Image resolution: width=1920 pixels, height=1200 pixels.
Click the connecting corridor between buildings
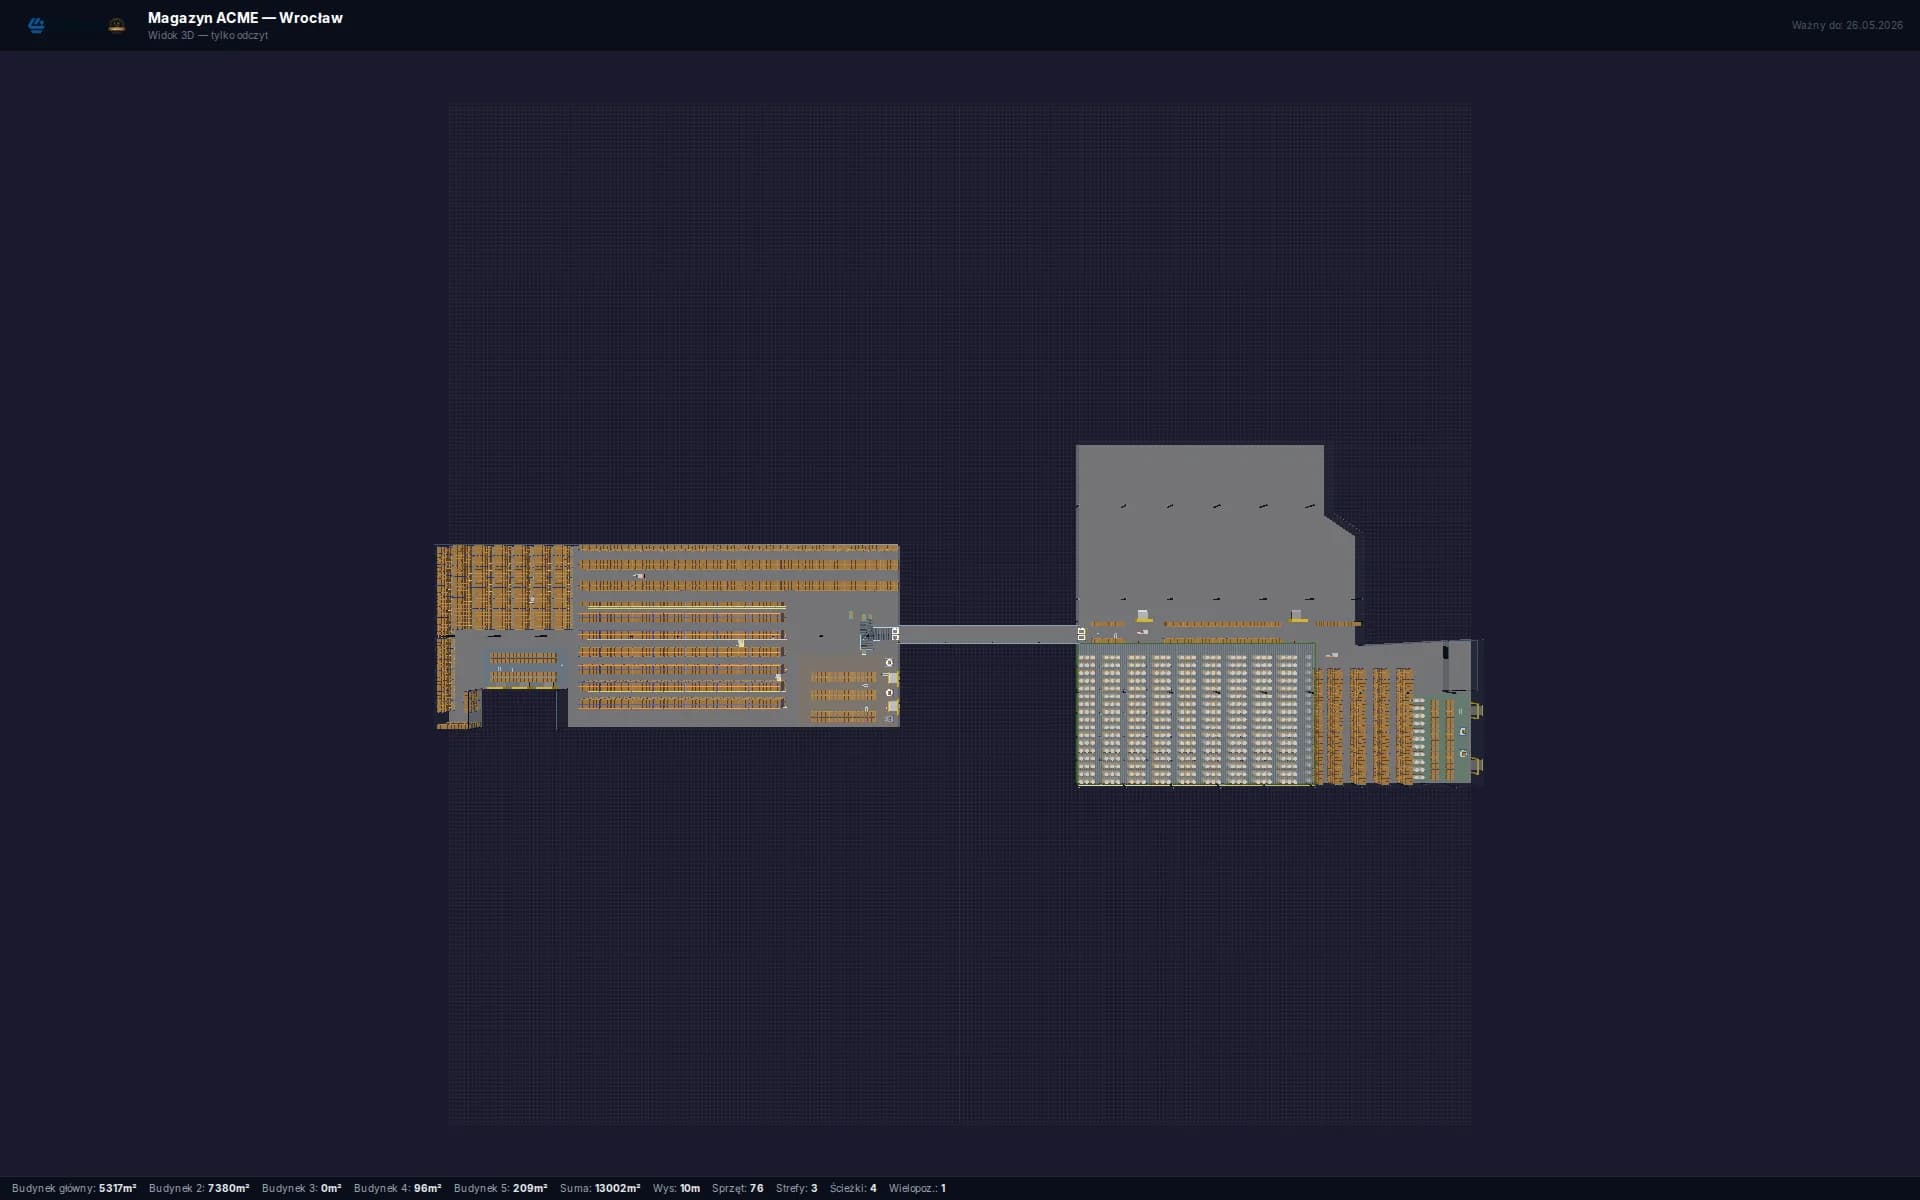[x=987, y=634]
